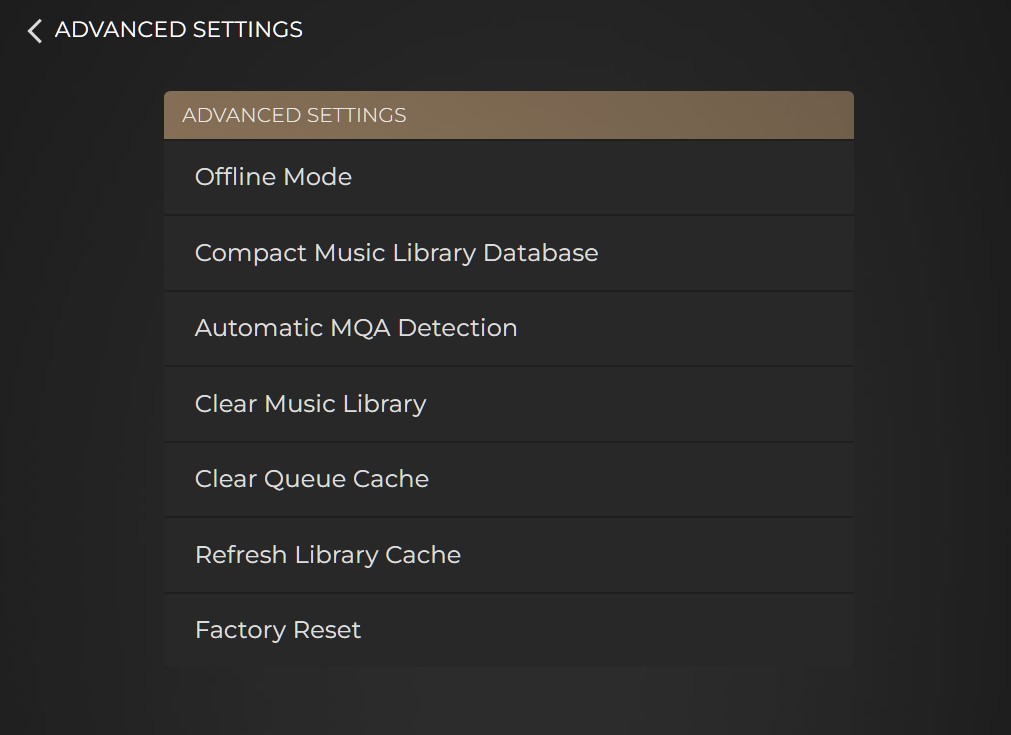1011x735 pixels.
Task: Click the 'Offline Mode' label text
Action: (273, 177)
